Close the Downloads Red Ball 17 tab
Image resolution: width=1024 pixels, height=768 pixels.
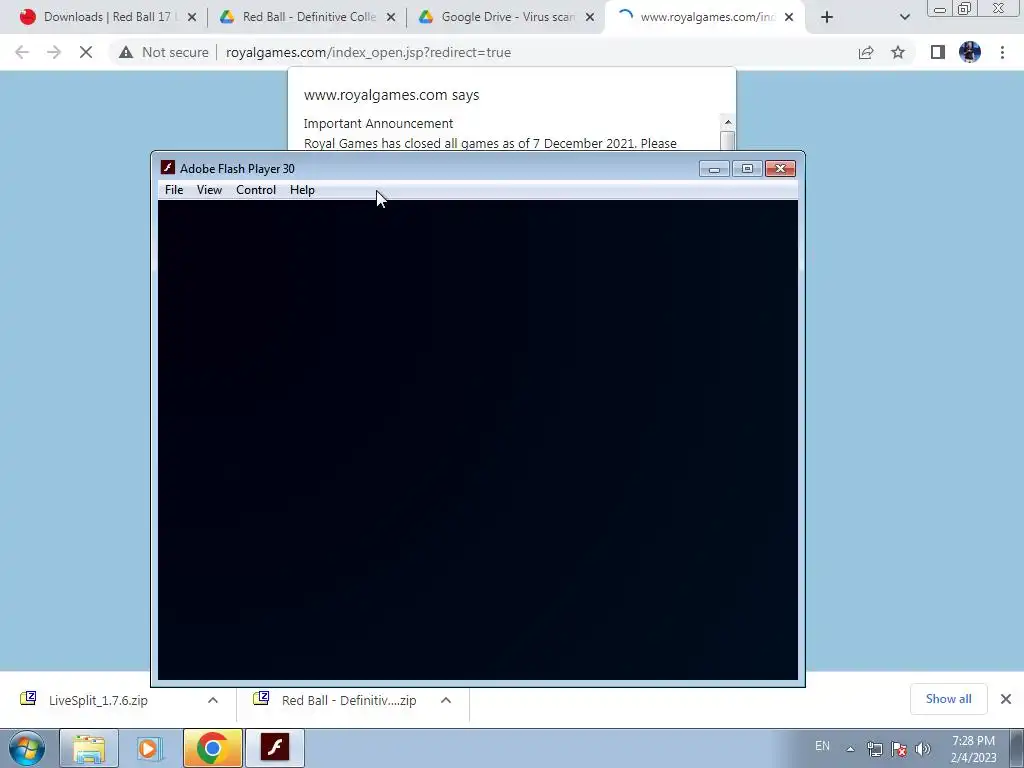tap(192, 18)
